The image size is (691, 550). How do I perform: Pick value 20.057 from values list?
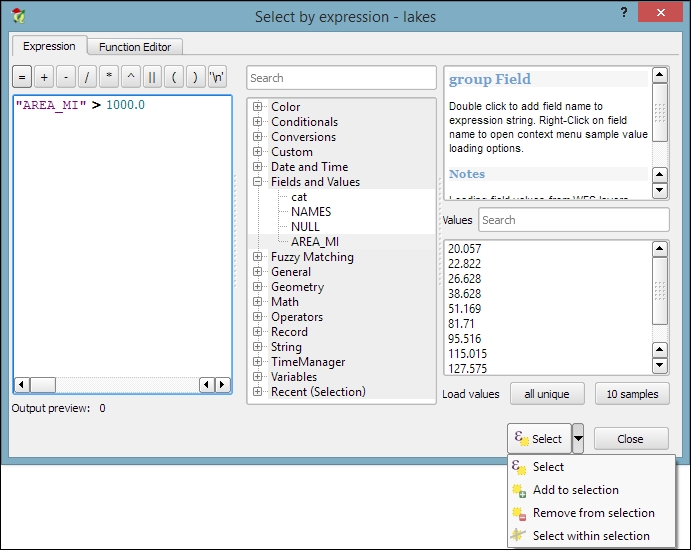pos(464,249)
